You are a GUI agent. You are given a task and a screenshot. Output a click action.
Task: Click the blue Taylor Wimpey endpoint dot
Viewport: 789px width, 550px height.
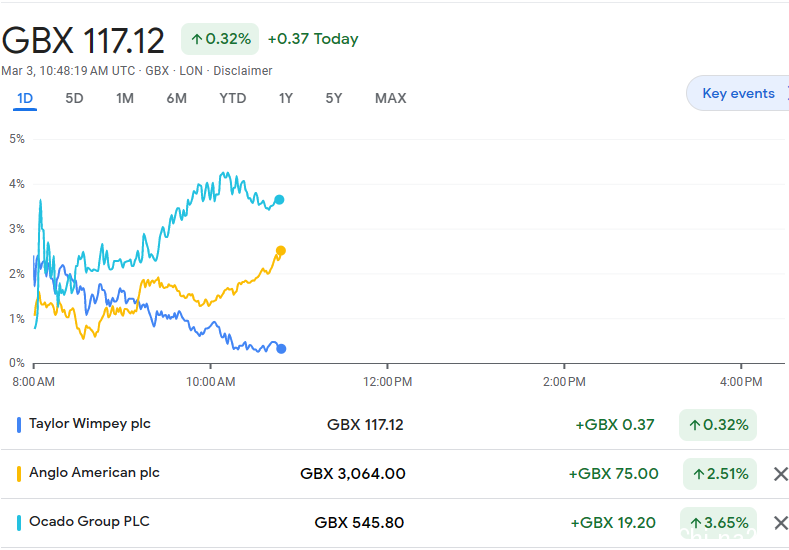coord(281,349)
